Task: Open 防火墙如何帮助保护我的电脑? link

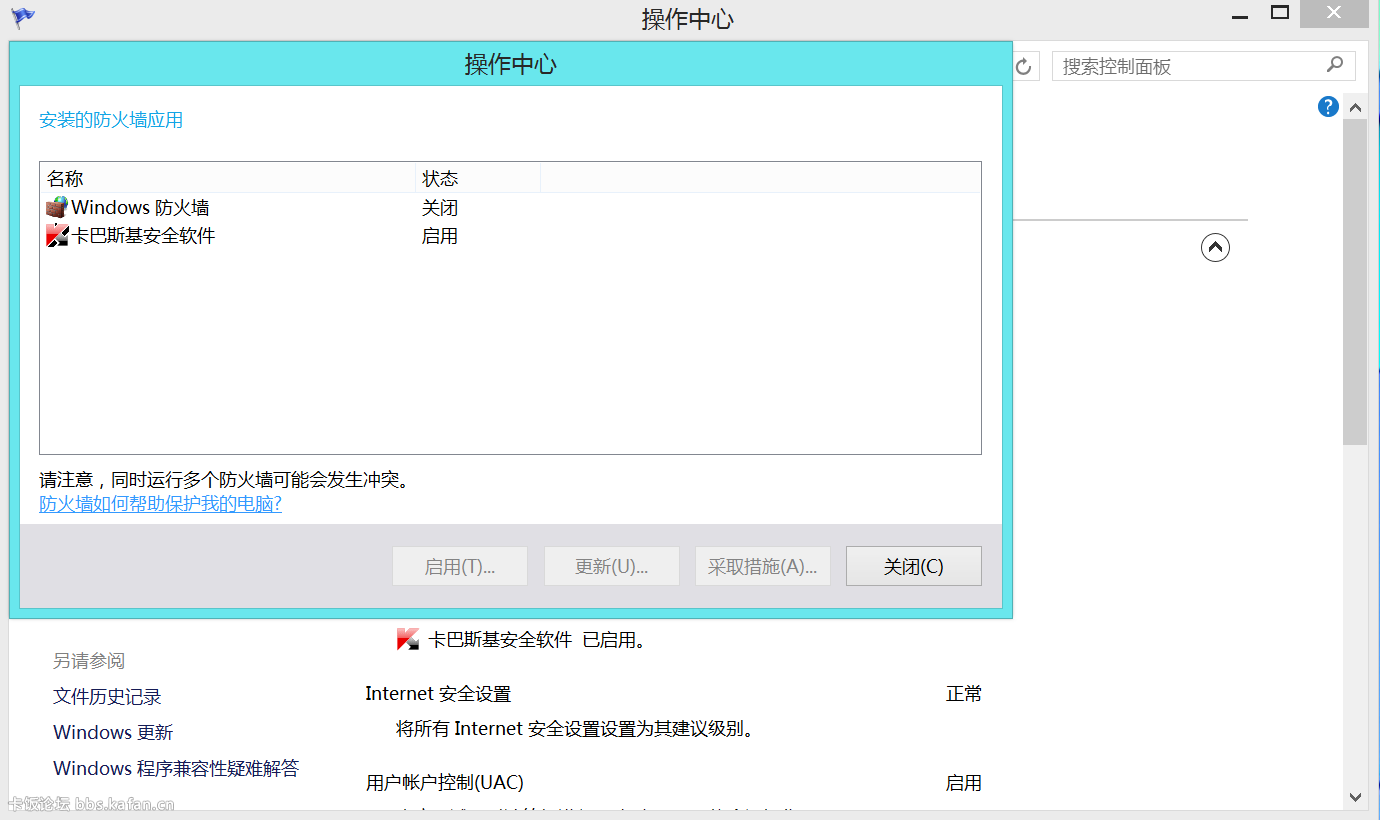Action: click(x=160, y=504)
